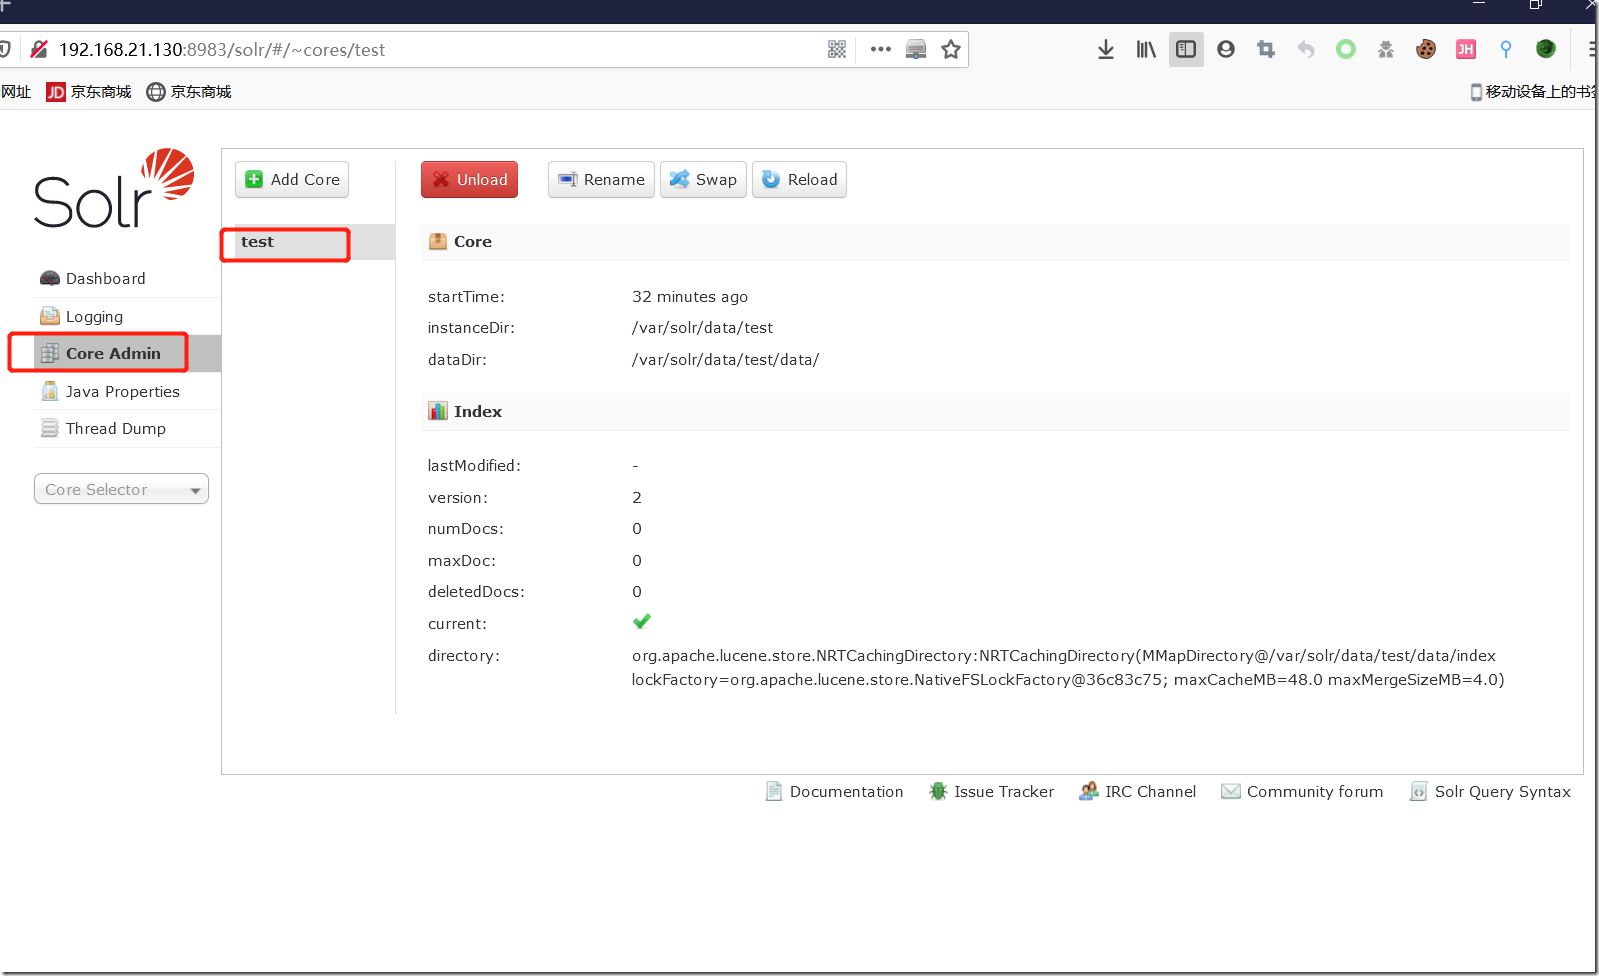Click the printer icon in address bar
The image size is (1599, 976).
tap(916, 49)
